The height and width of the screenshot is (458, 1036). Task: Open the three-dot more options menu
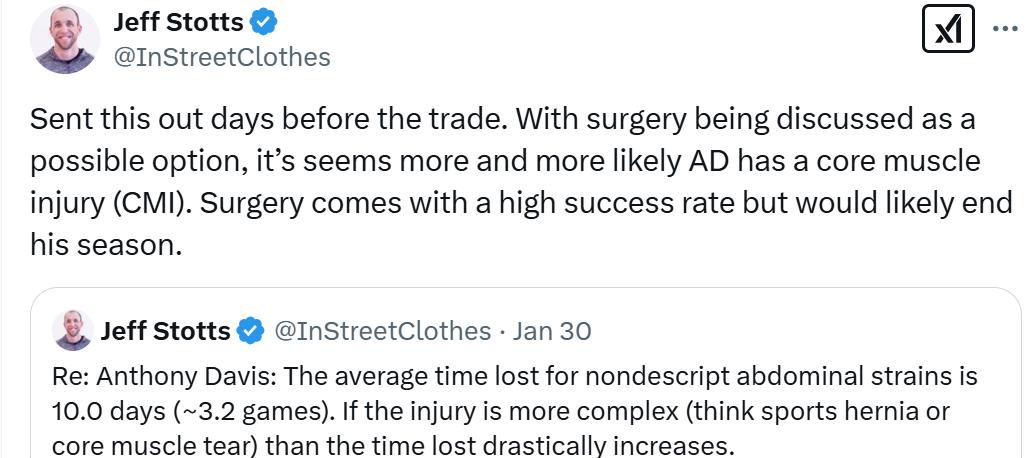tap(1004, 28)
